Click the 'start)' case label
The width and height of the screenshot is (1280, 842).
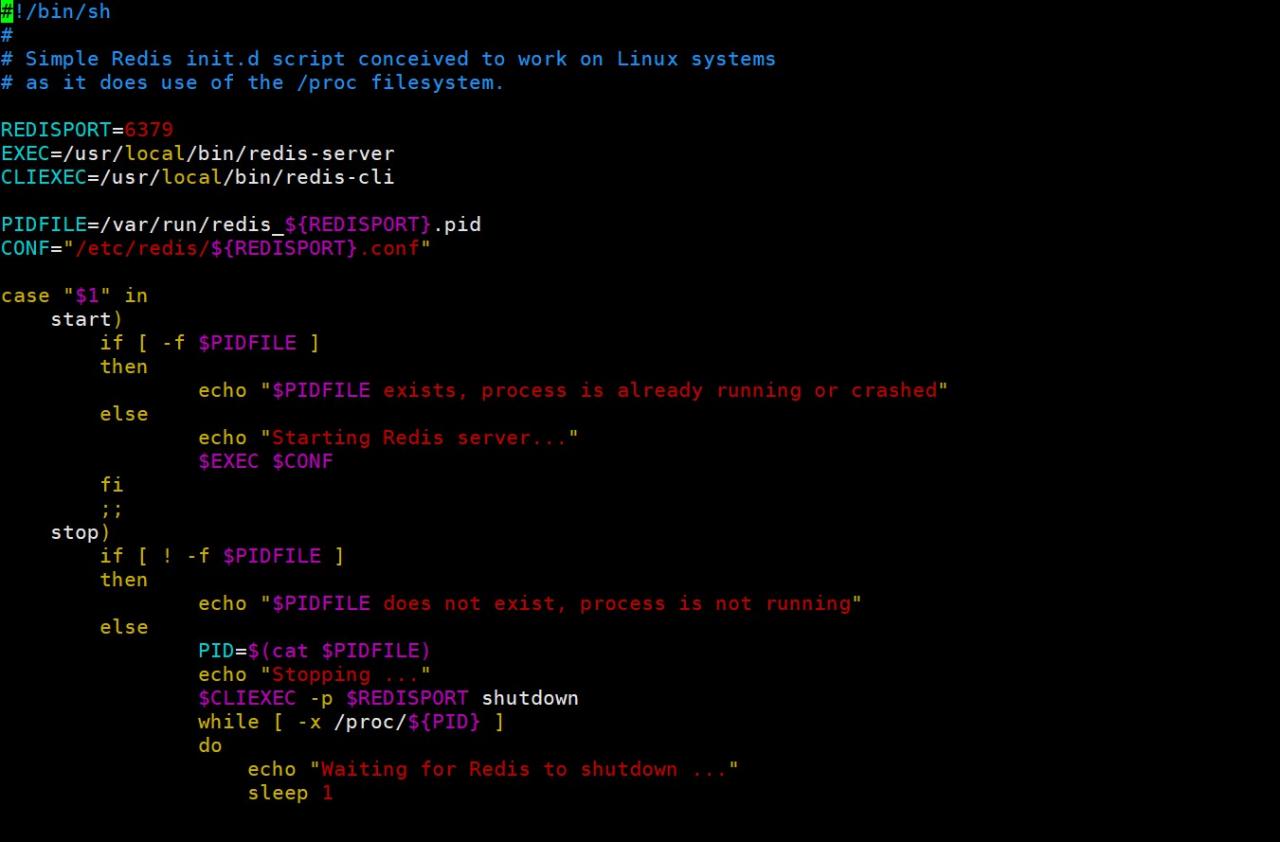87,320
